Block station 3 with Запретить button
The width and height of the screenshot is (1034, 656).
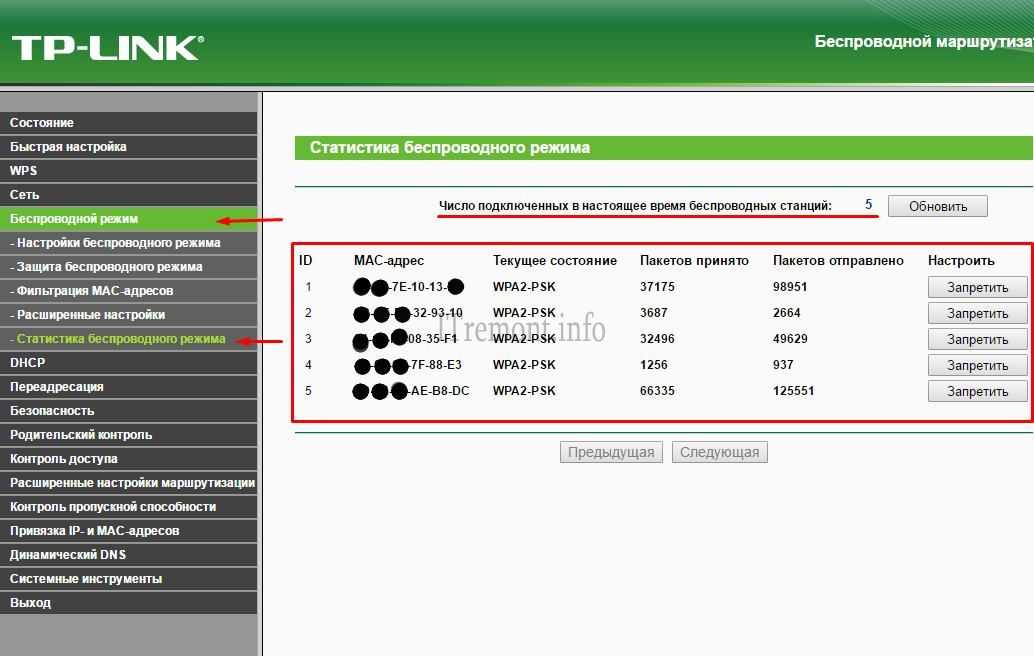[x=977, y=340]
